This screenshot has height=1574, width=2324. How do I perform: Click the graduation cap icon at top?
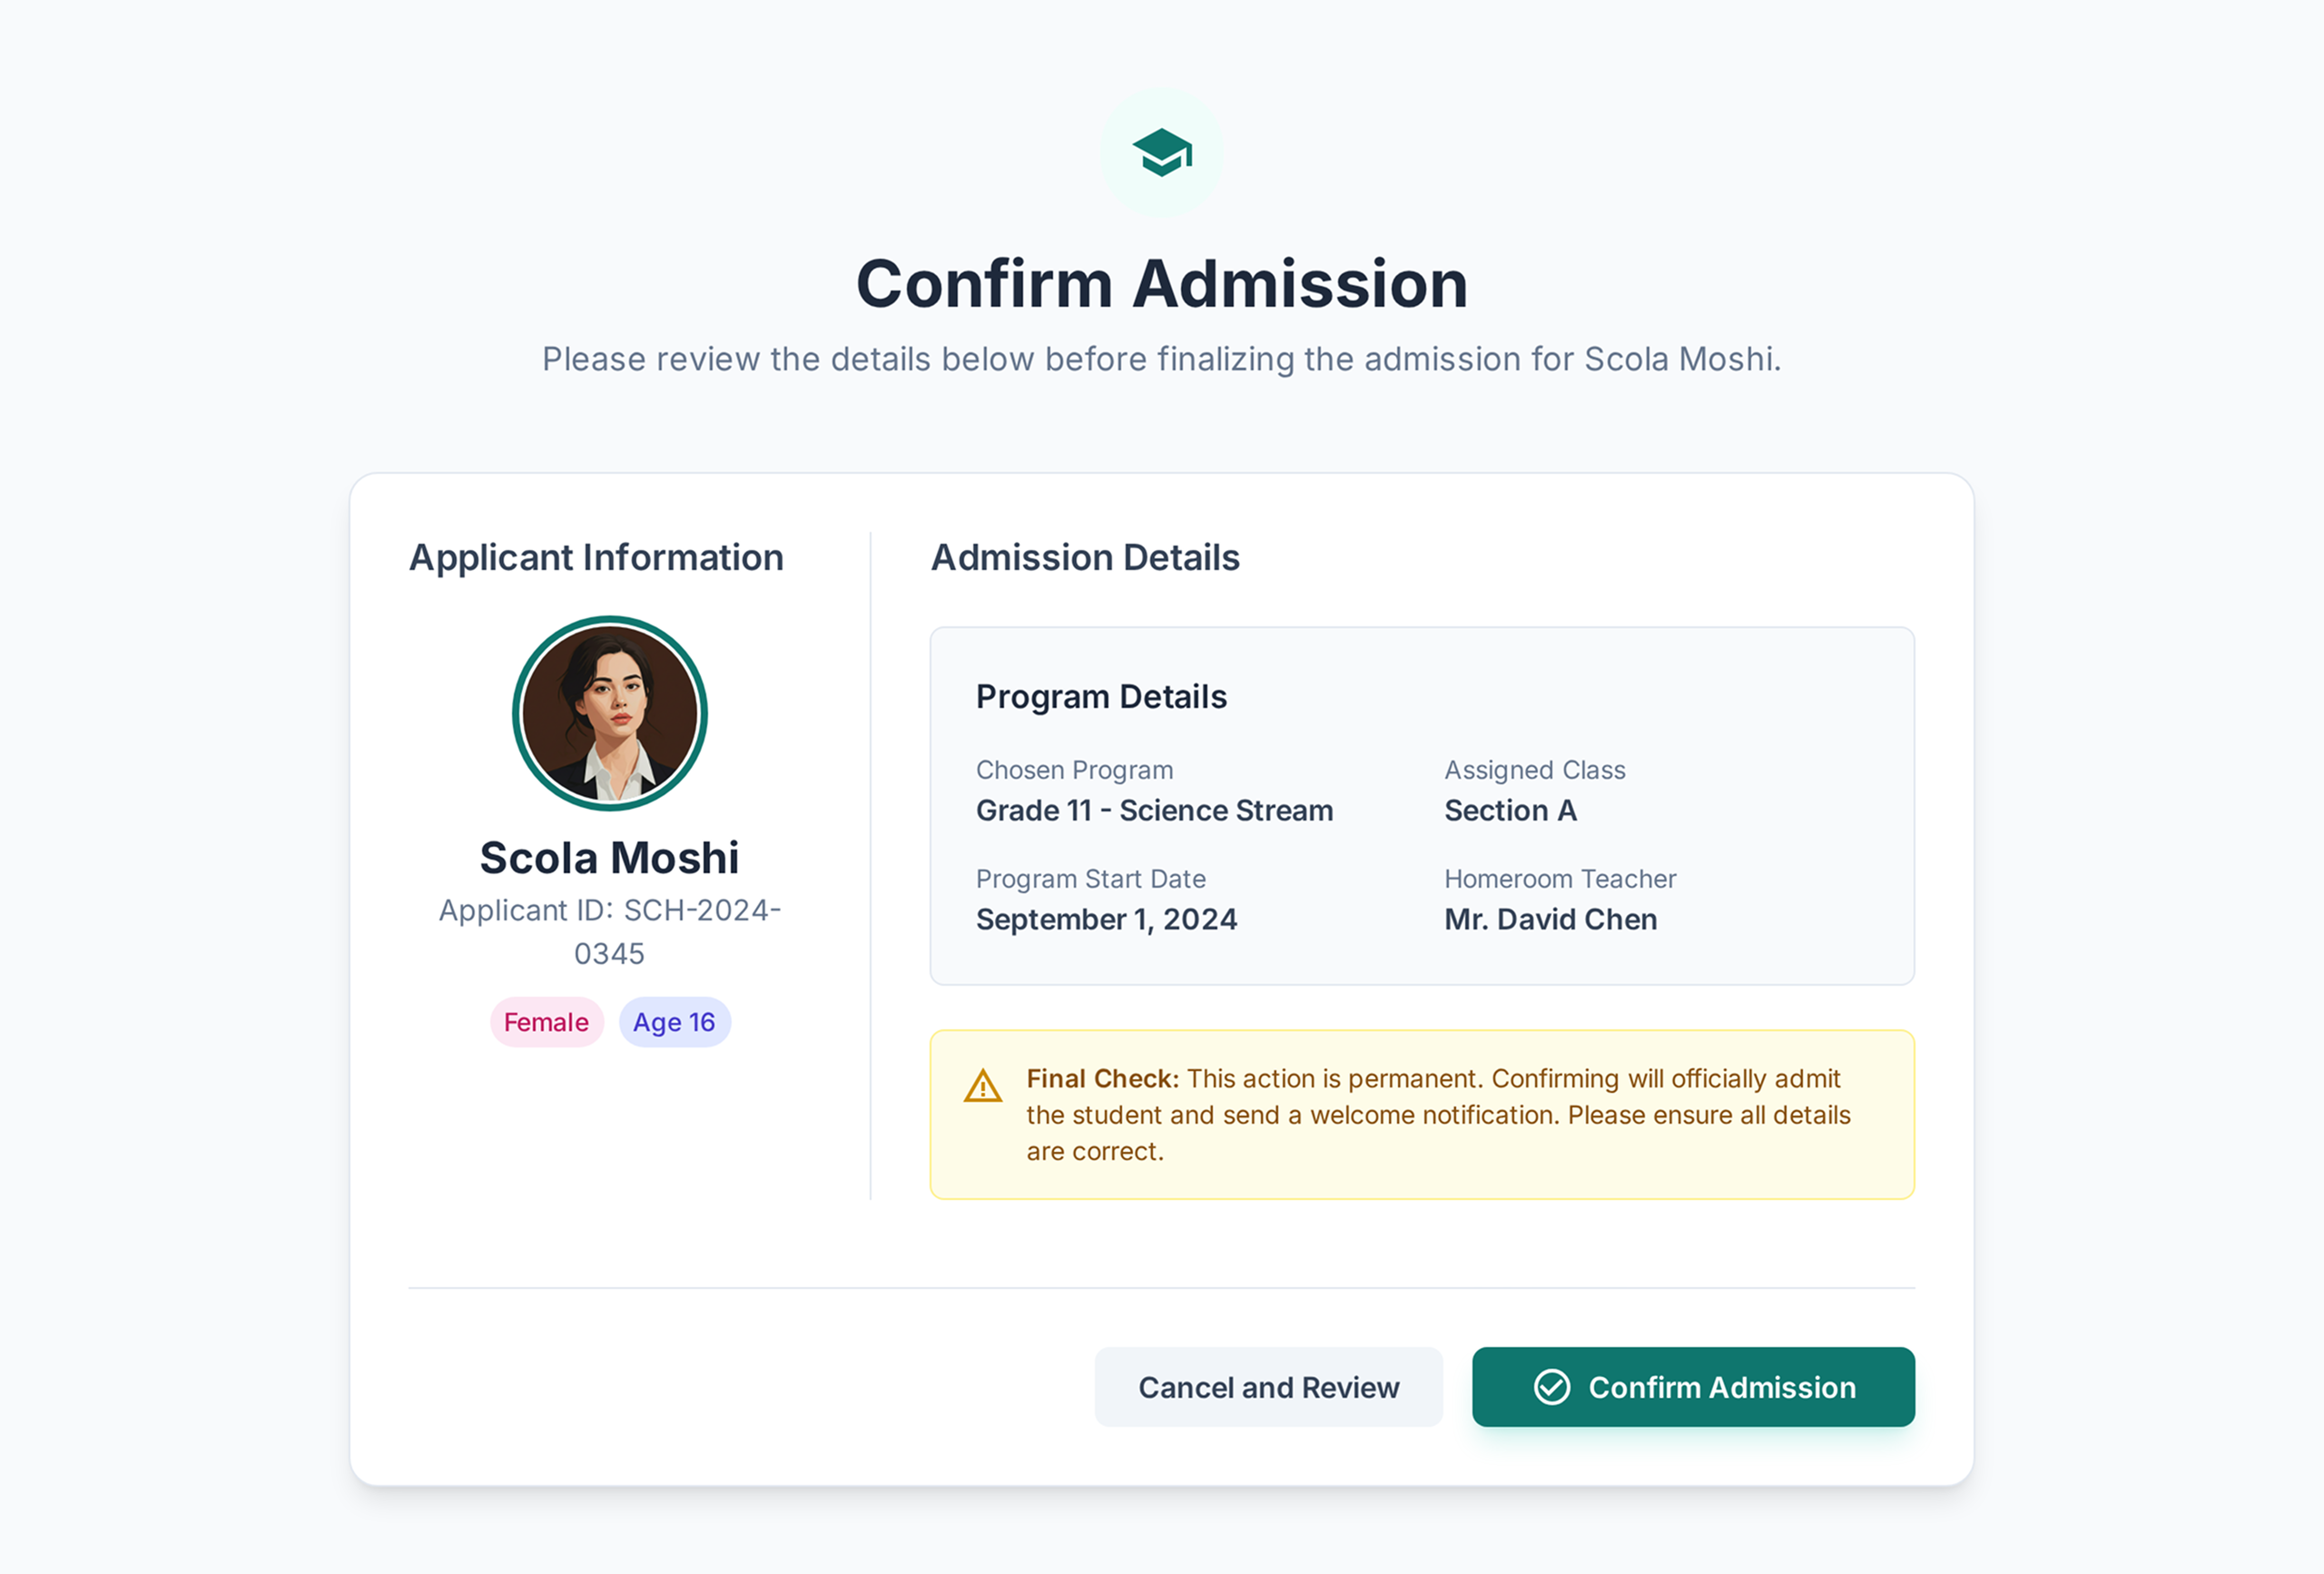(1162, 153)
